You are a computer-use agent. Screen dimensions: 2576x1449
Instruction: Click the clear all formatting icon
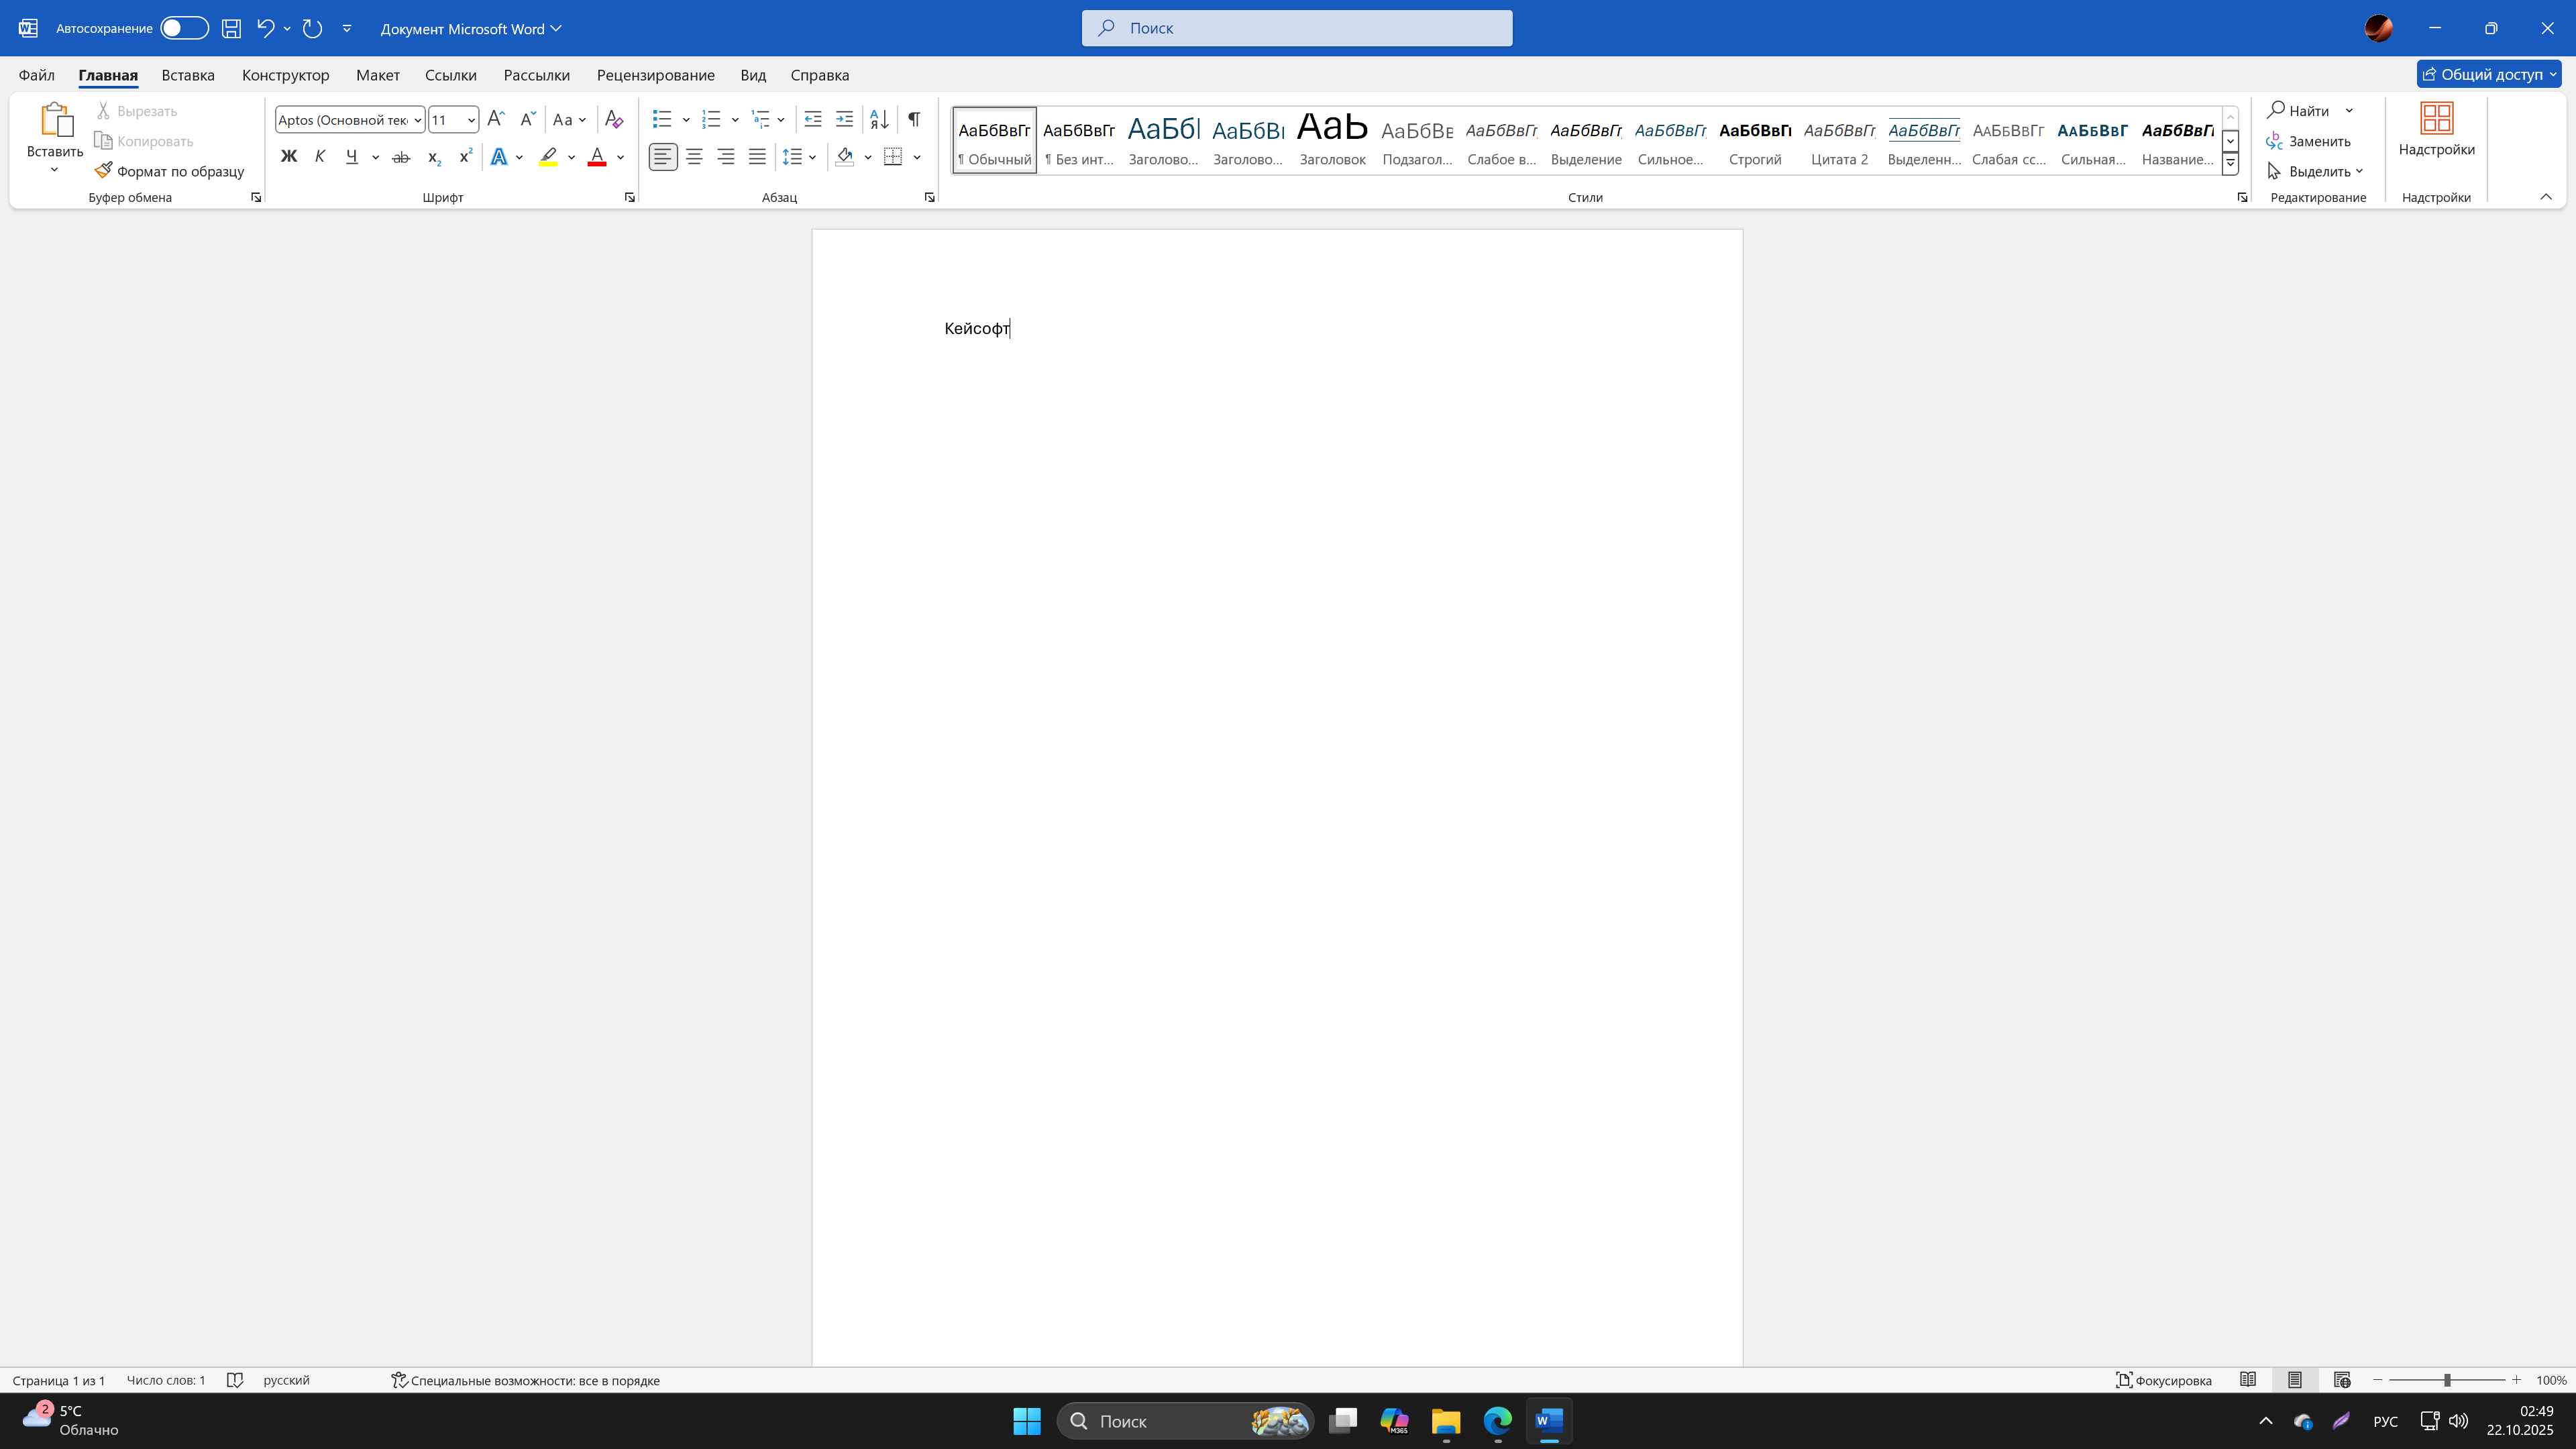(614, 119)
